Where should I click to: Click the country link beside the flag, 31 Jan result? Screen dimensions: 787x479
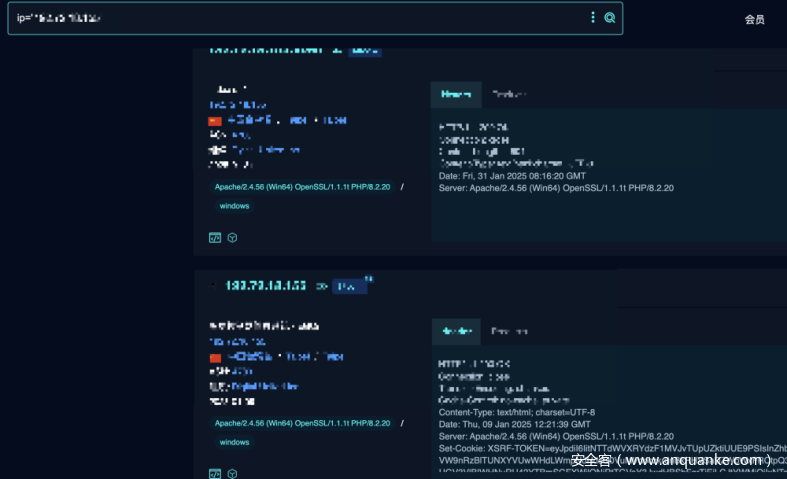tap(249, 120)
